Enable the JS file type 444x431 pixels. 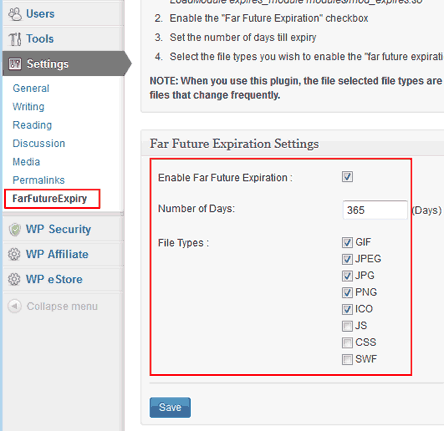[x=347, y=326]
